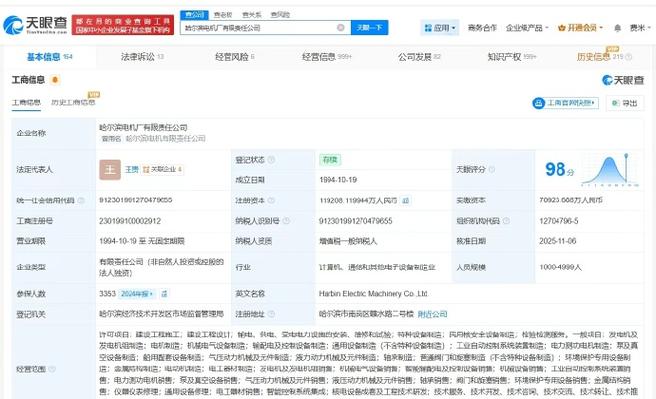Click the paid-in capital value in 万人民币
The width and height of the screenshot is (656, 399).
571,200
